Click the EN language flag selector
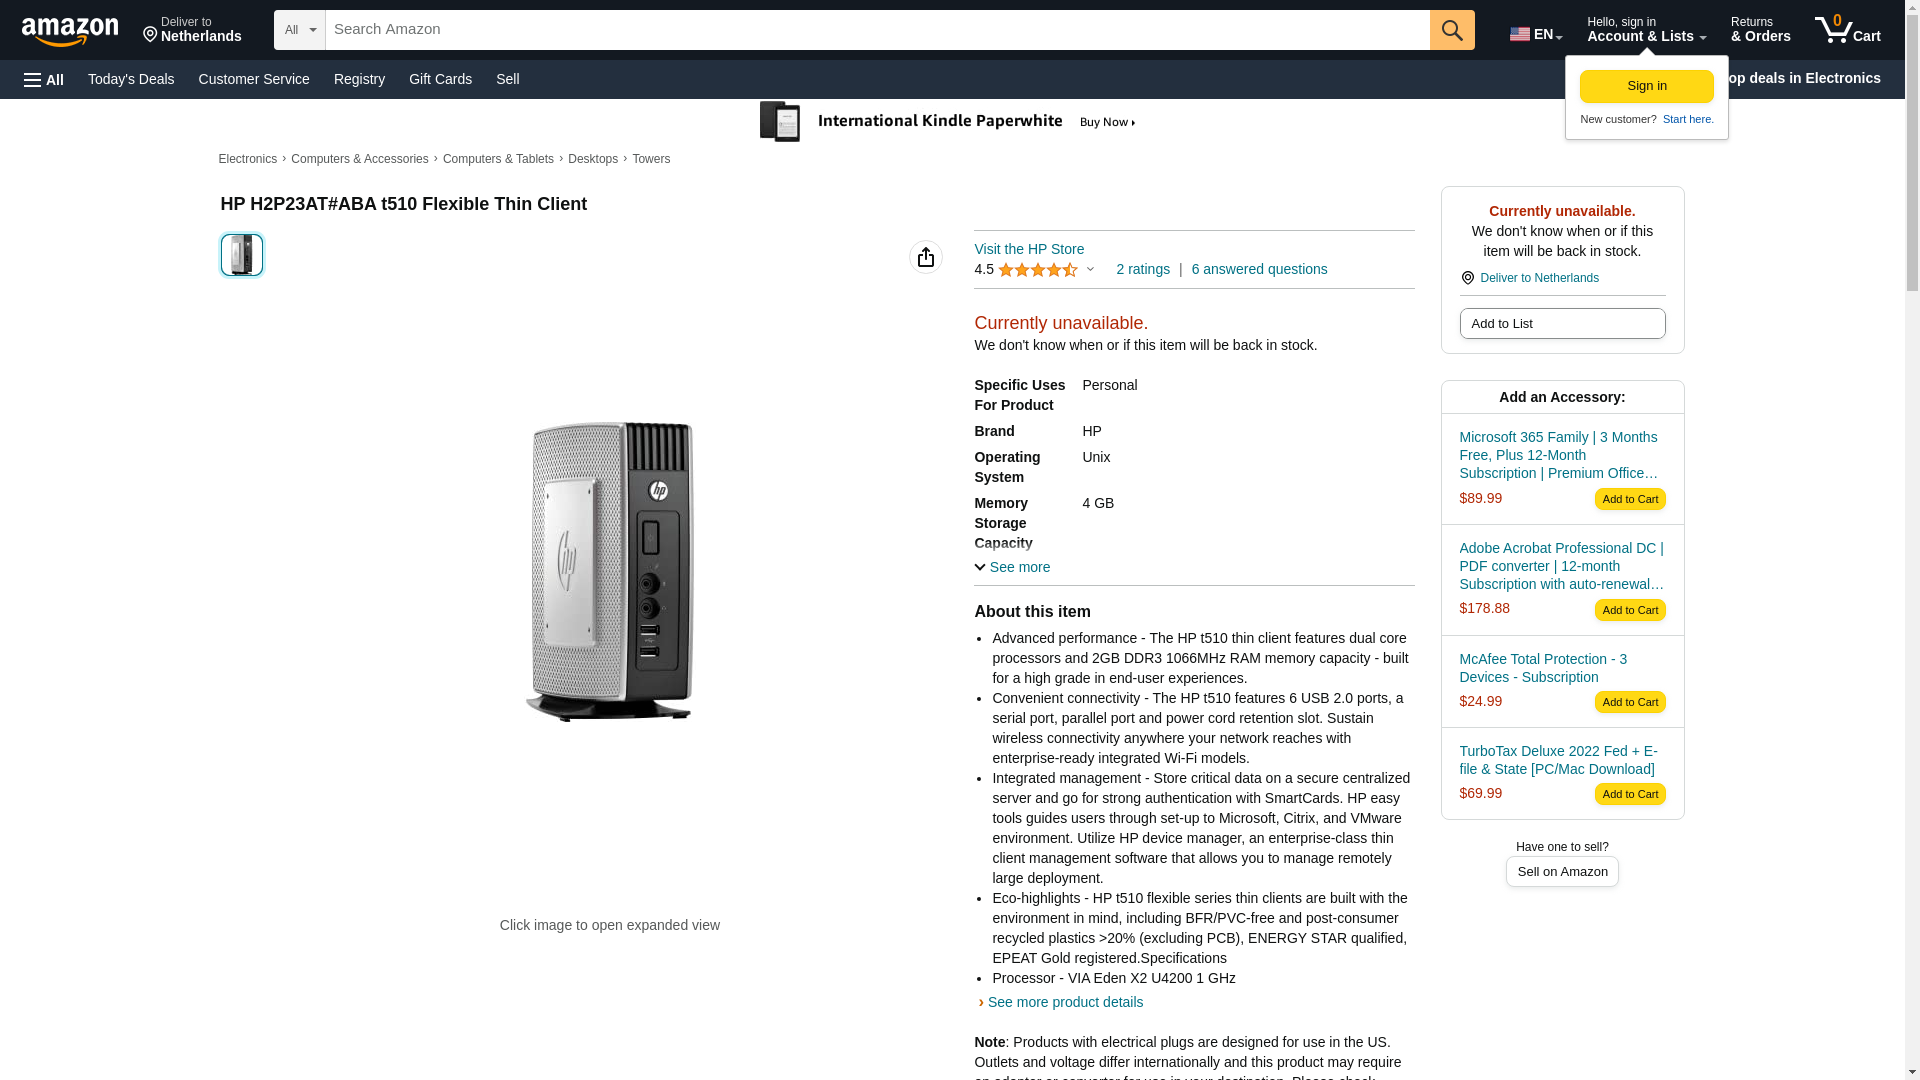This screenshot has height=1080, width=1920. coord(1535,34)
